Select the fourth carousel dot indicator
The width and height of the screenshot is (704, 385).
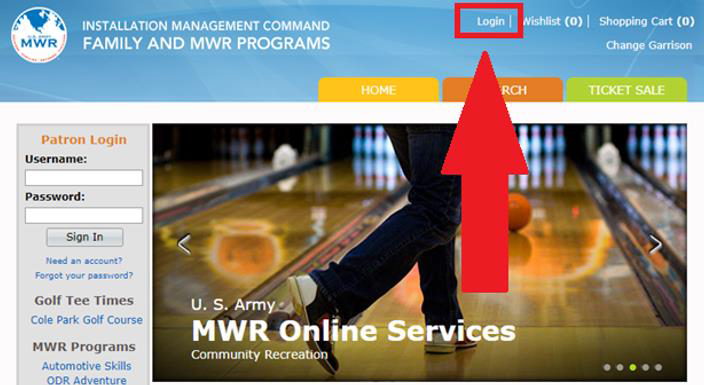click(x=646, y=367)
